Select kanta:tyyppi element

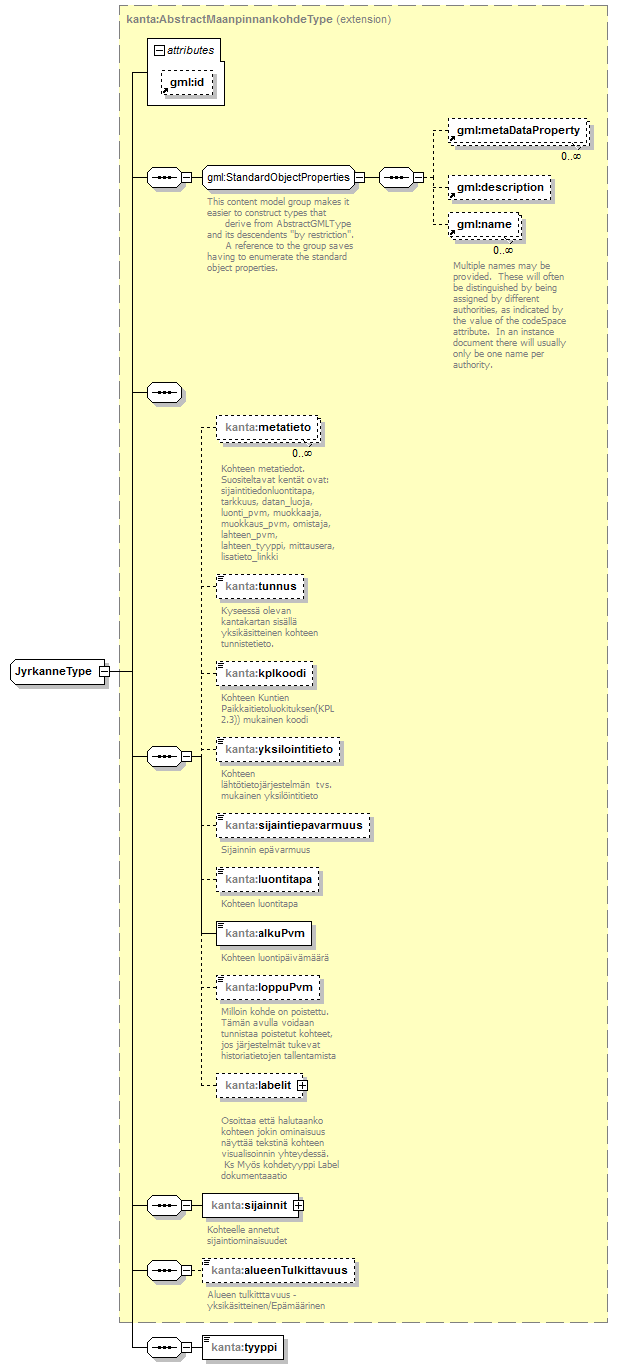pyautogui.click(x=242, y=1347)
